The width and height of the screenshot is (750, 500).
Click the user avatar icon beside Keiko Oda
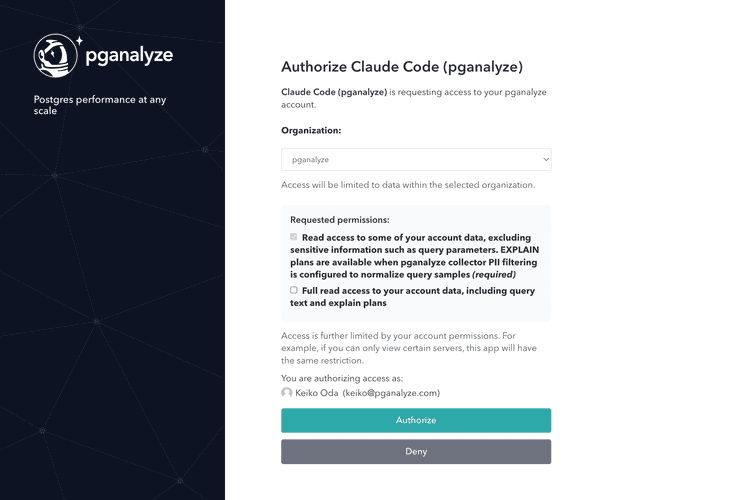[287, 393]
